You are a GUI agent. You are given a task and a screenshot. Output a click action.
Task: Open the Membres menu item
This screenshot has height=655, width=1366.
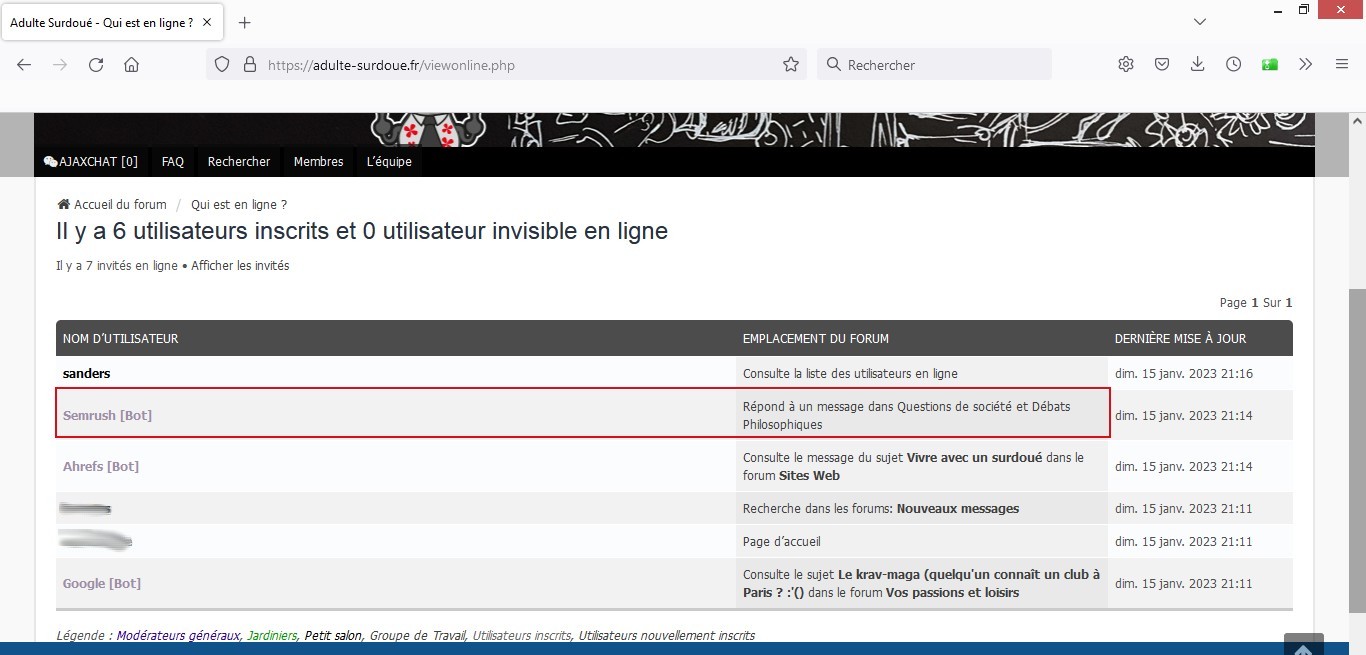tap(319, 161)
